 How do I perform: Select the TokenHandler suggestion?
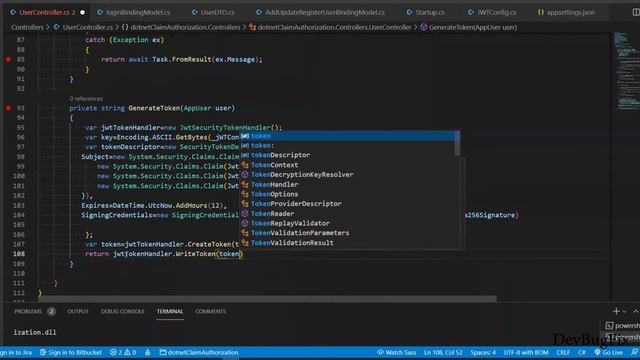point(349,184)
